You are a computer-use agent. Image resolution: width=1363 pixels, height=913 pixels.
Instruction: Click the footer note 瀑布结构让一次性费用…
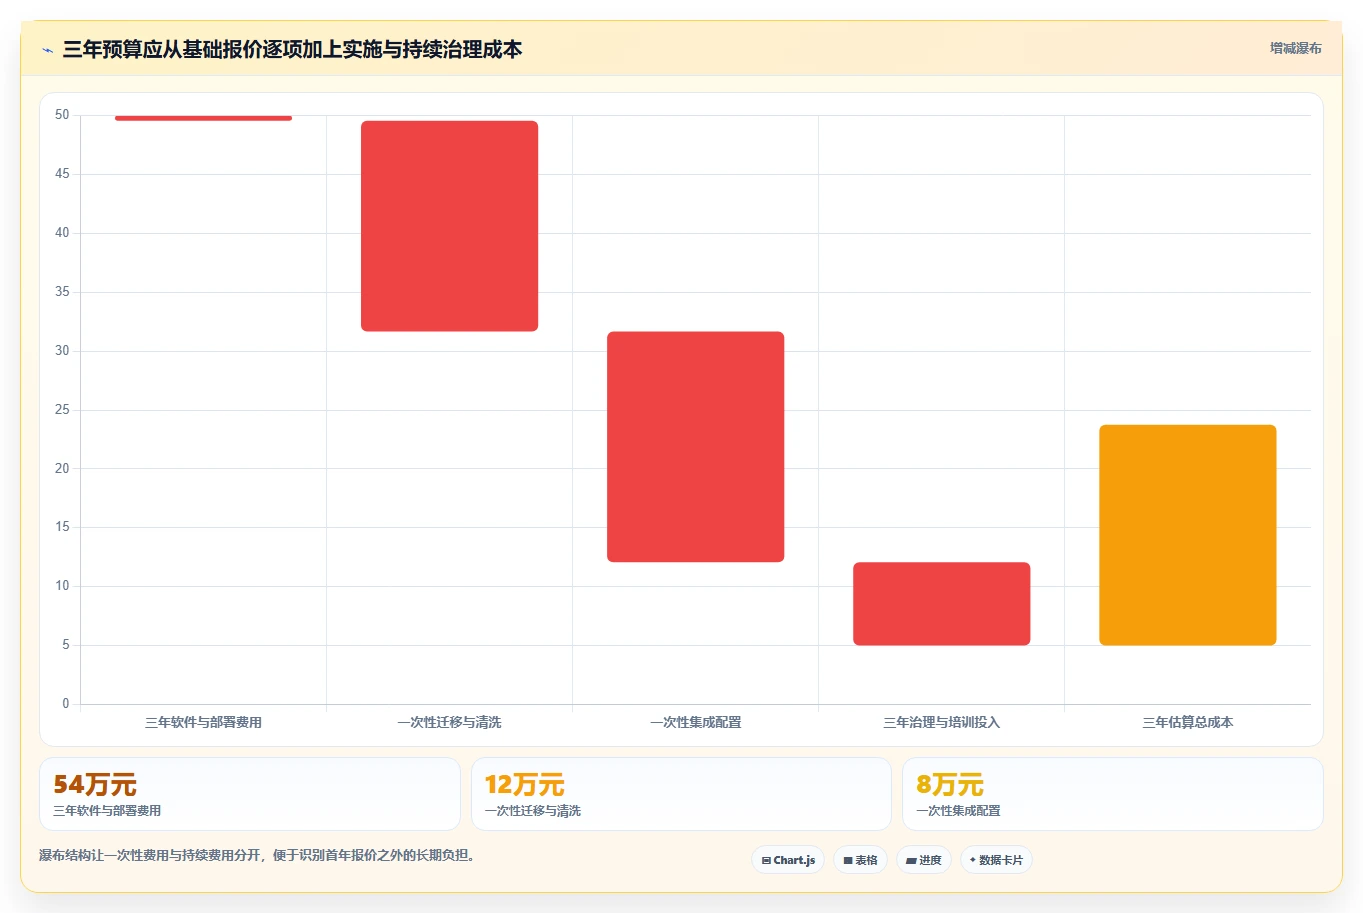(x=260, y=855)
